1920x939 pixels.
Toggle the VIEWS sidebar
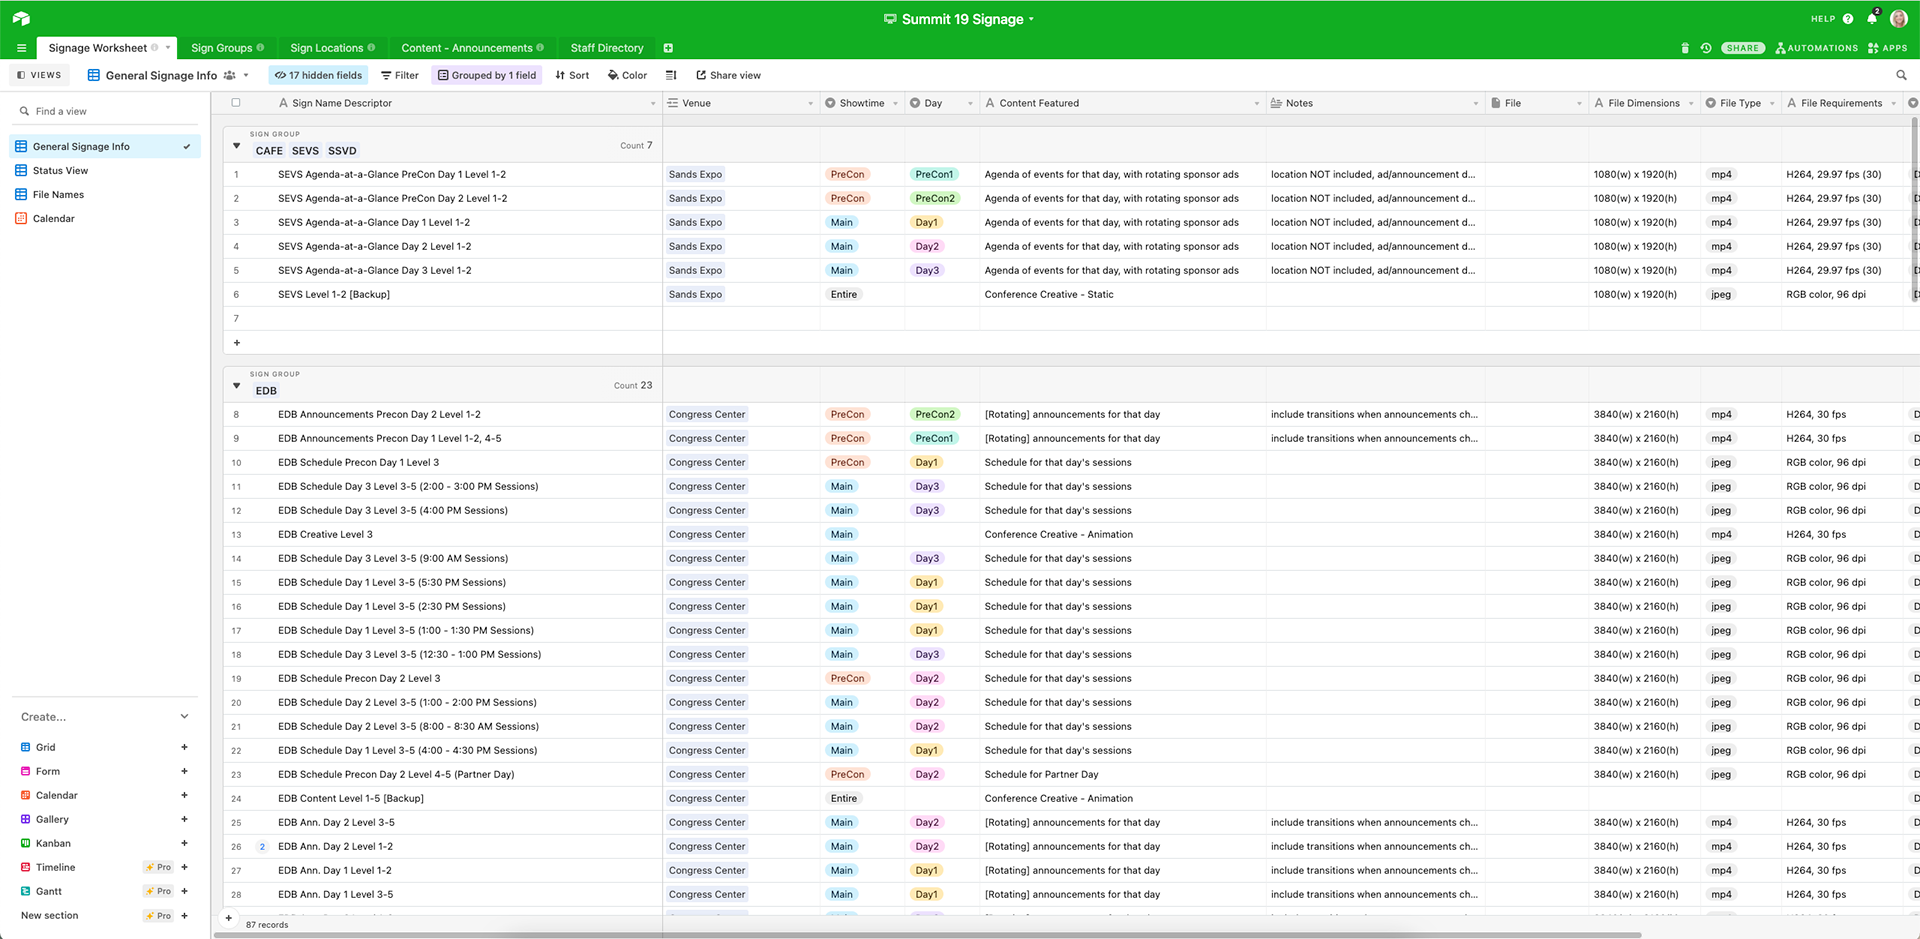click(x=40, y=75)
